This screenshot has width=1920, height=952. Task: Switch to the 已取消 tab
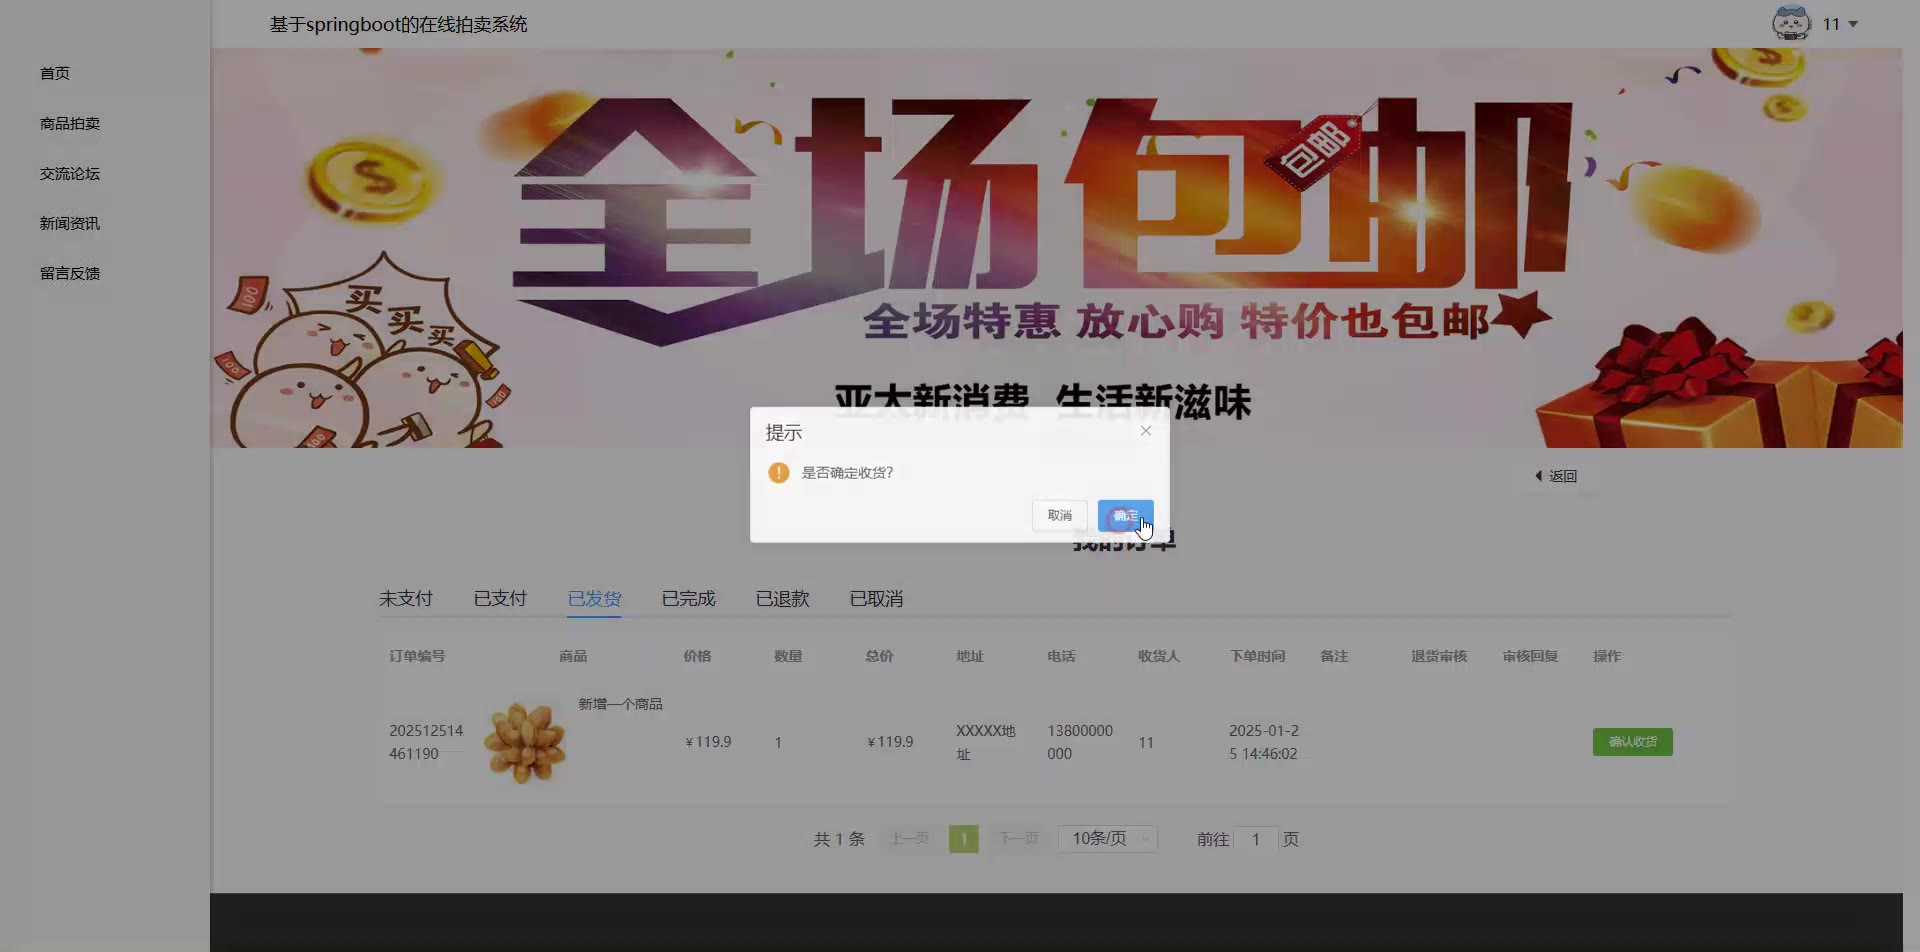876,599
